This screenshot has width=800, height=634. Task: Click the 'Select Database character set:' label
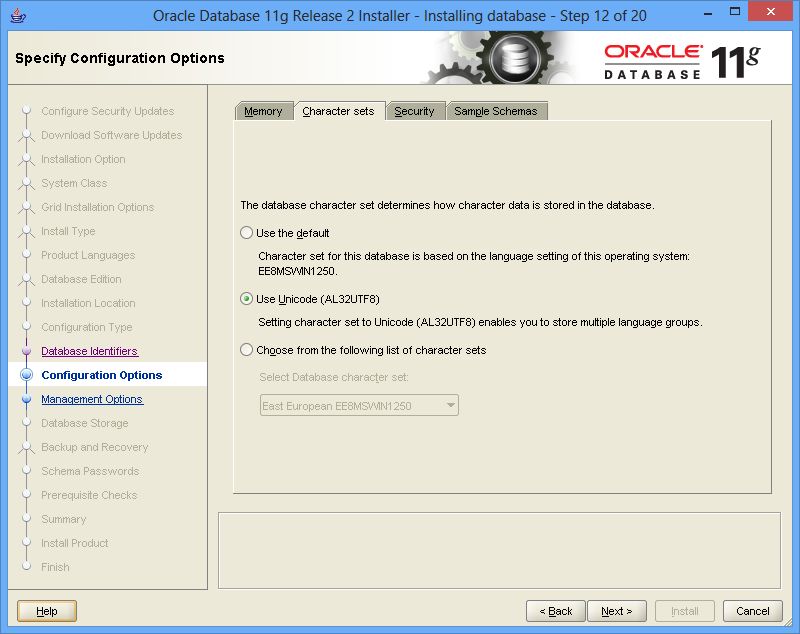coord(334,377)
